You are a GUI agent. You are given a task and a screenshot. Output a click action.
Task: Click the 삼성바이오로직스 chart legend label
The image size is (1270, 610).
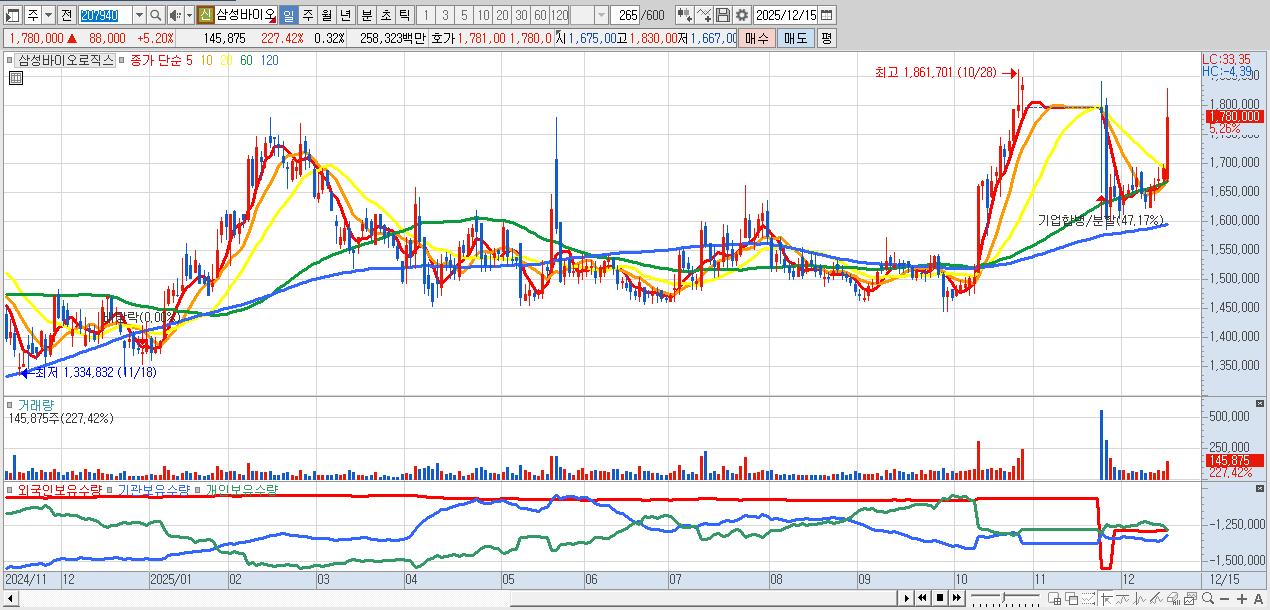(67, 60)
